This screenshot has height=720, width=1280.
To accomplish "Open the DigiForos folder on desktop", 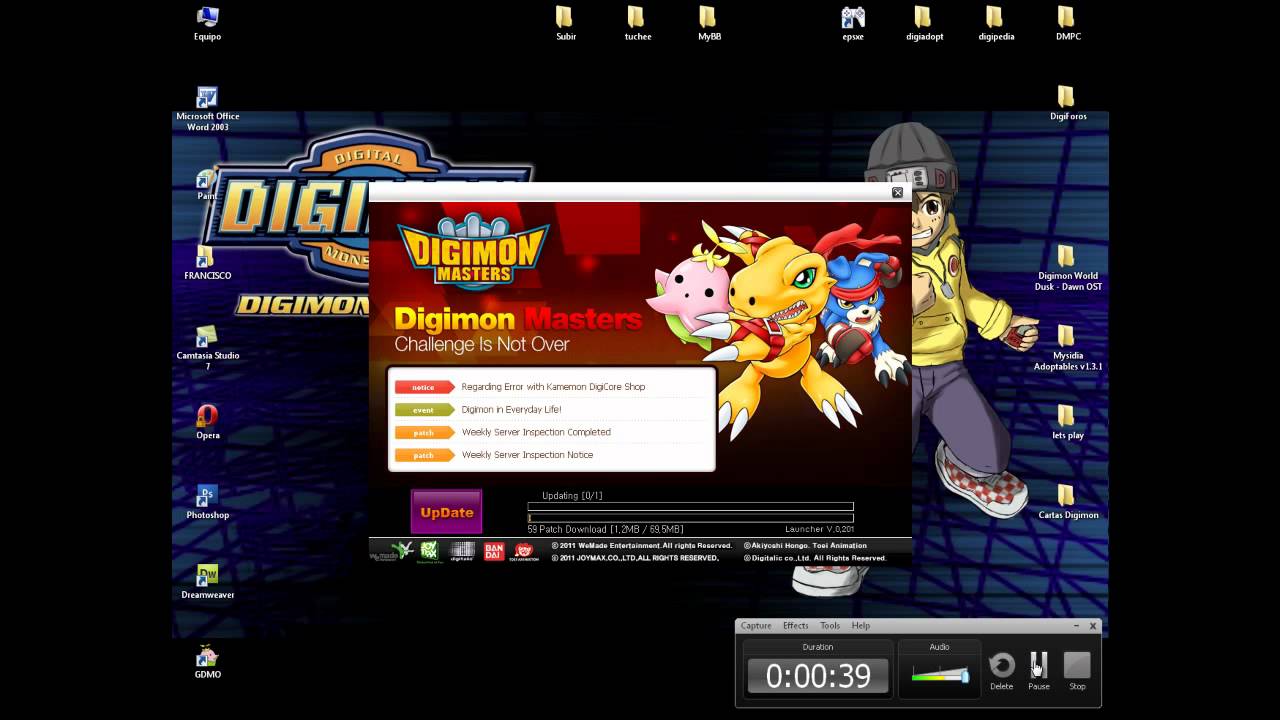I will tap(1067, 104).
